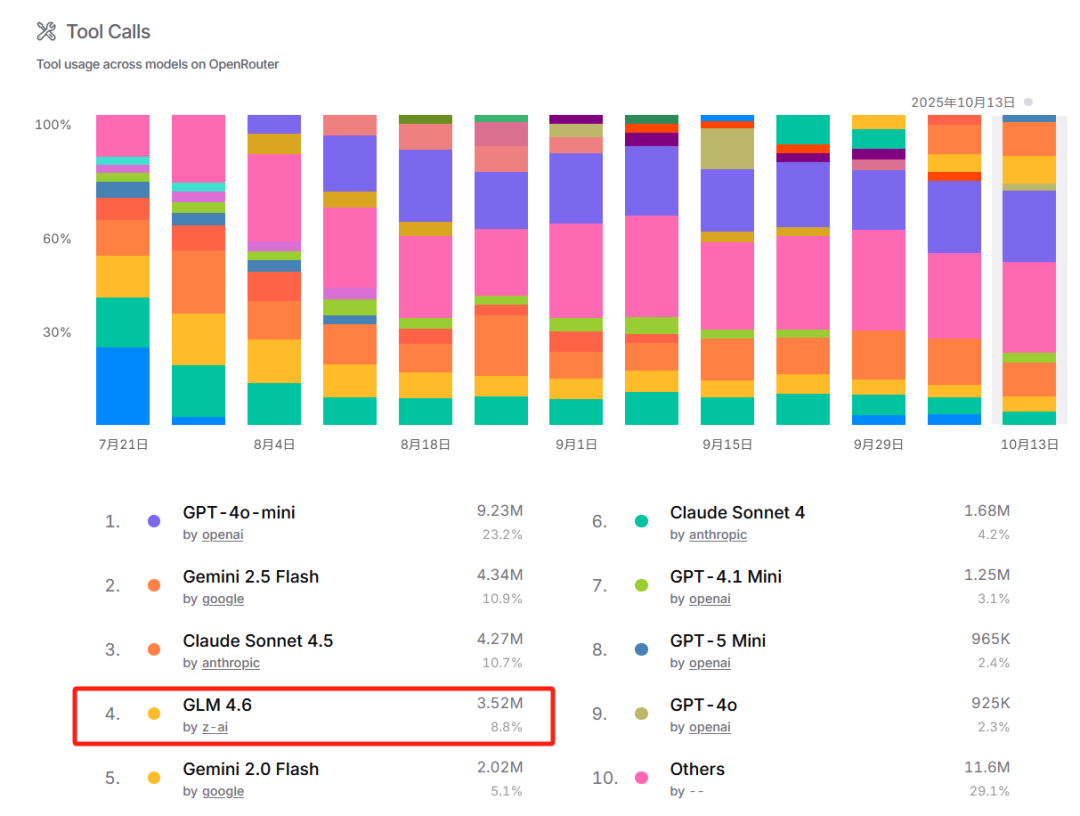Click the 'Tool usage across models on OpenRouter' subtitle

(158, 64)
